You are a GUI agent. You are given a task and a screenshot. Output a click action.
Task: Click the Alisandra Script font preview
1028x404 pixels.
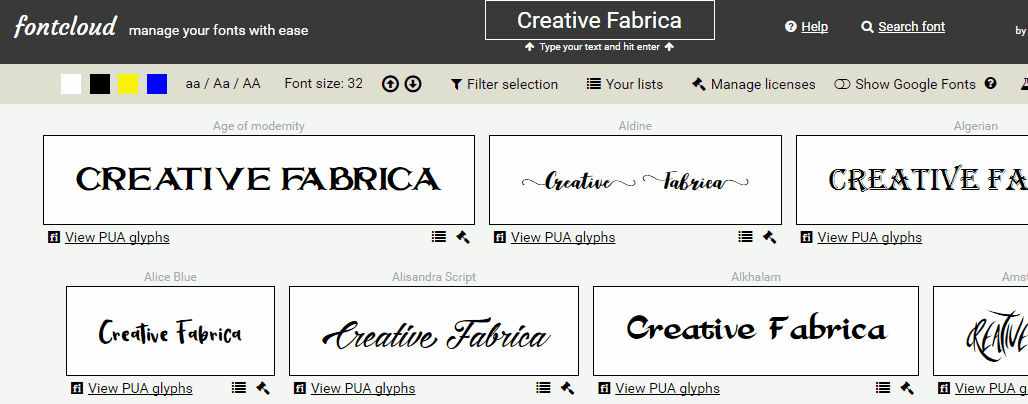click(433, 331)
